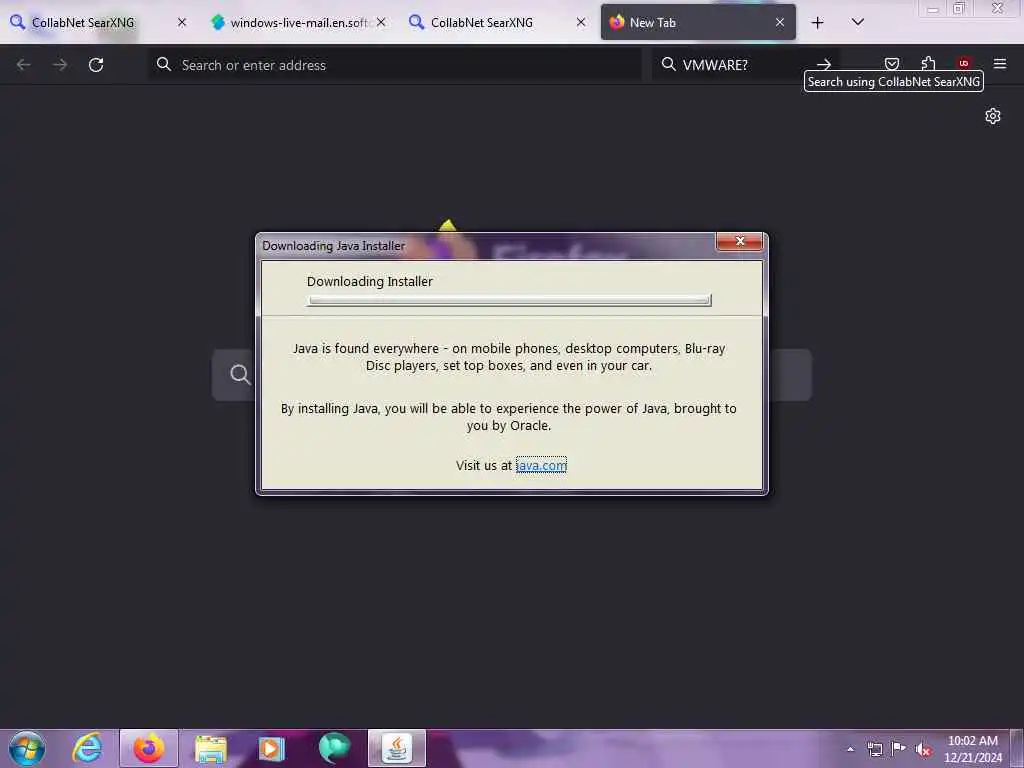Open the Pocket save icon

(x=892, y=63)
